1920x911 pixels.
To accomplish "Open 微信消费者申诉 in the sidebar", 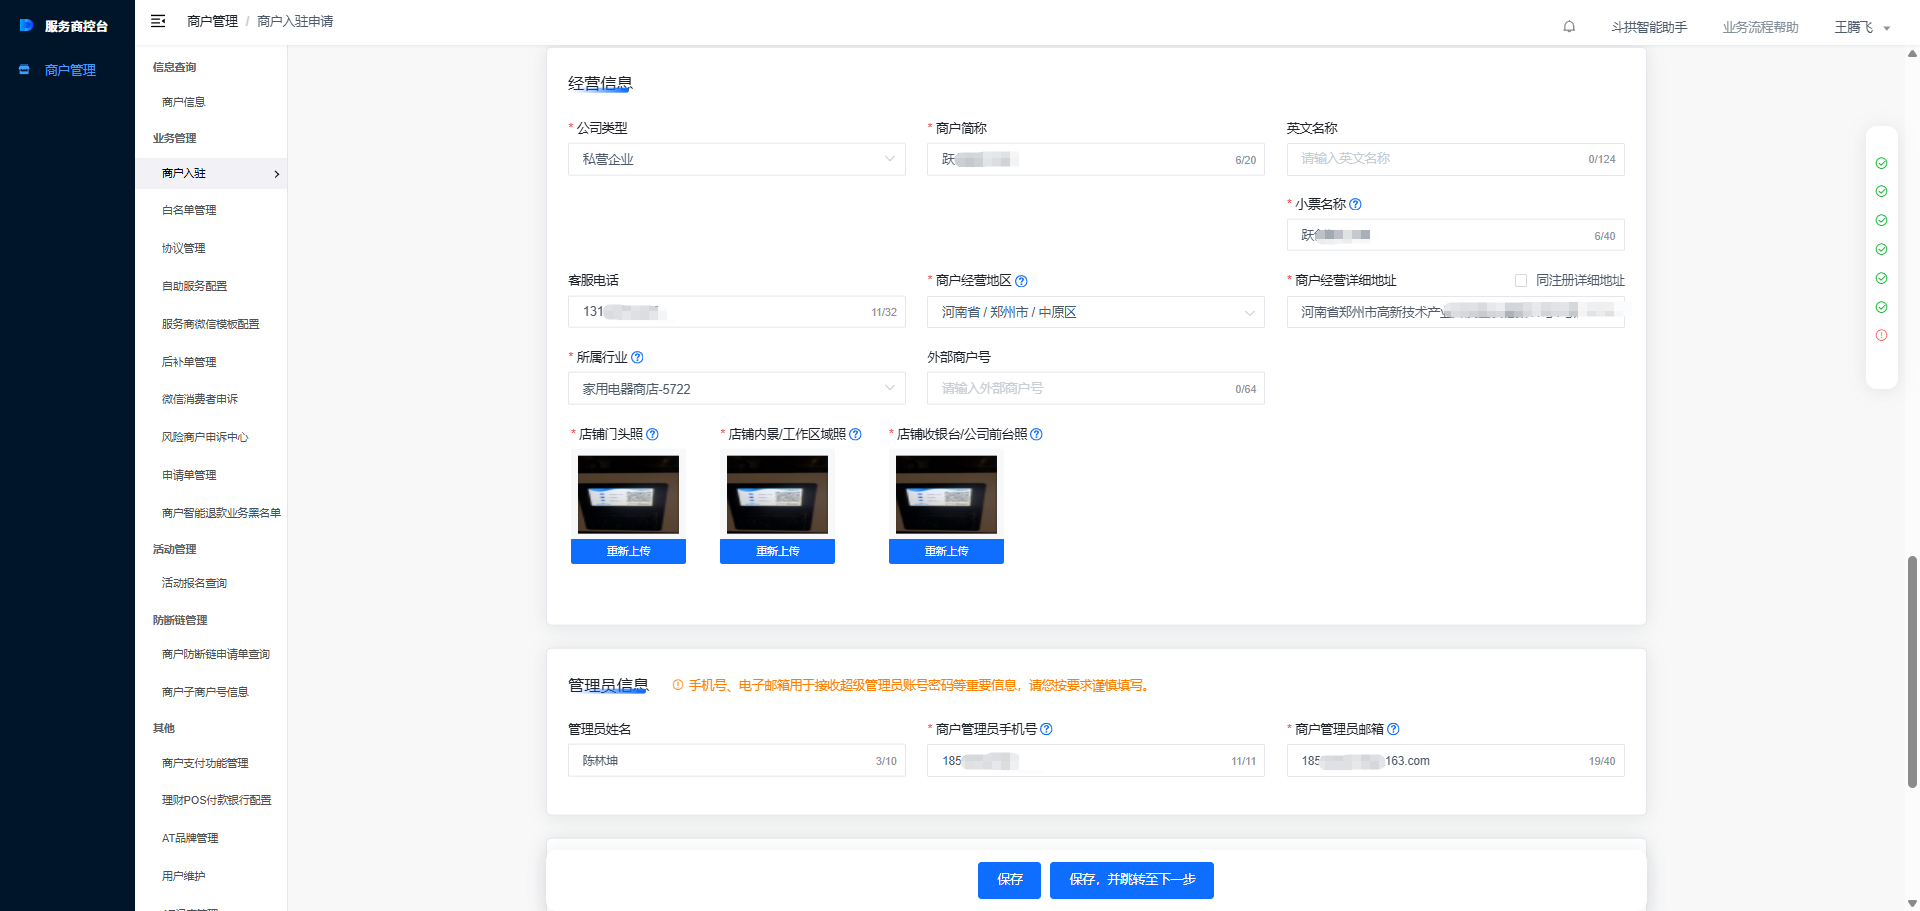I will point(200,399).
